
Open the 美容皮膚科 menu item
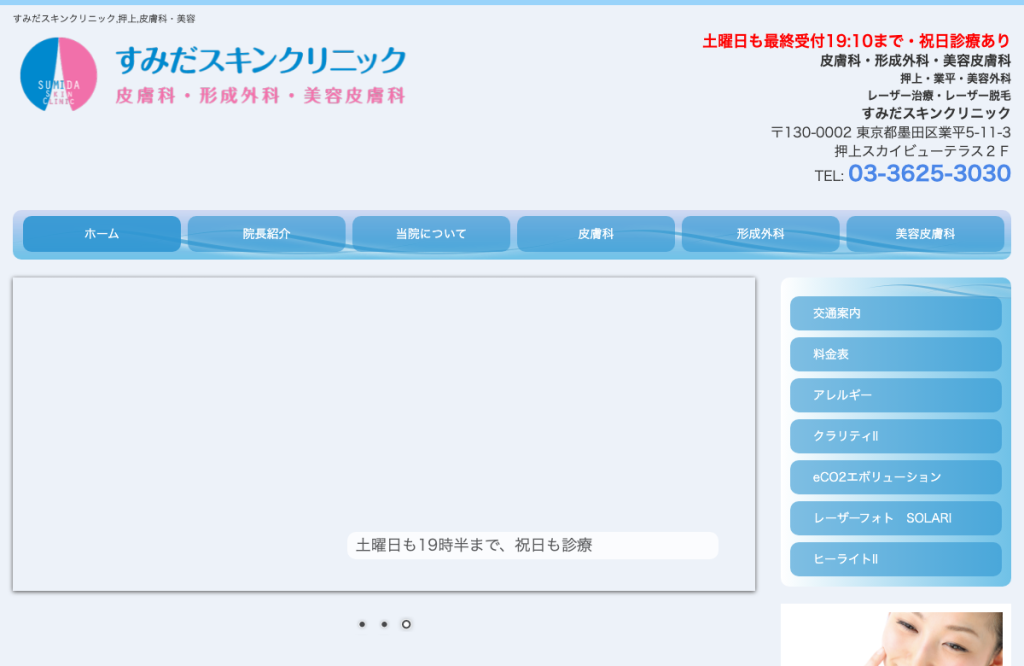(925, 234)
